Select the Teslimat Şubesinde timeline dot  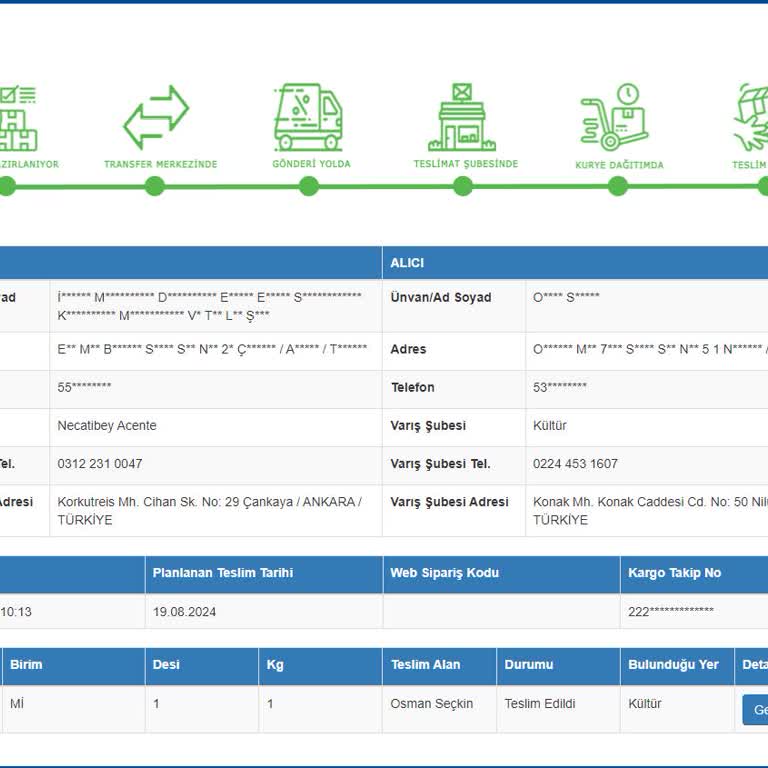pos(463,186)
